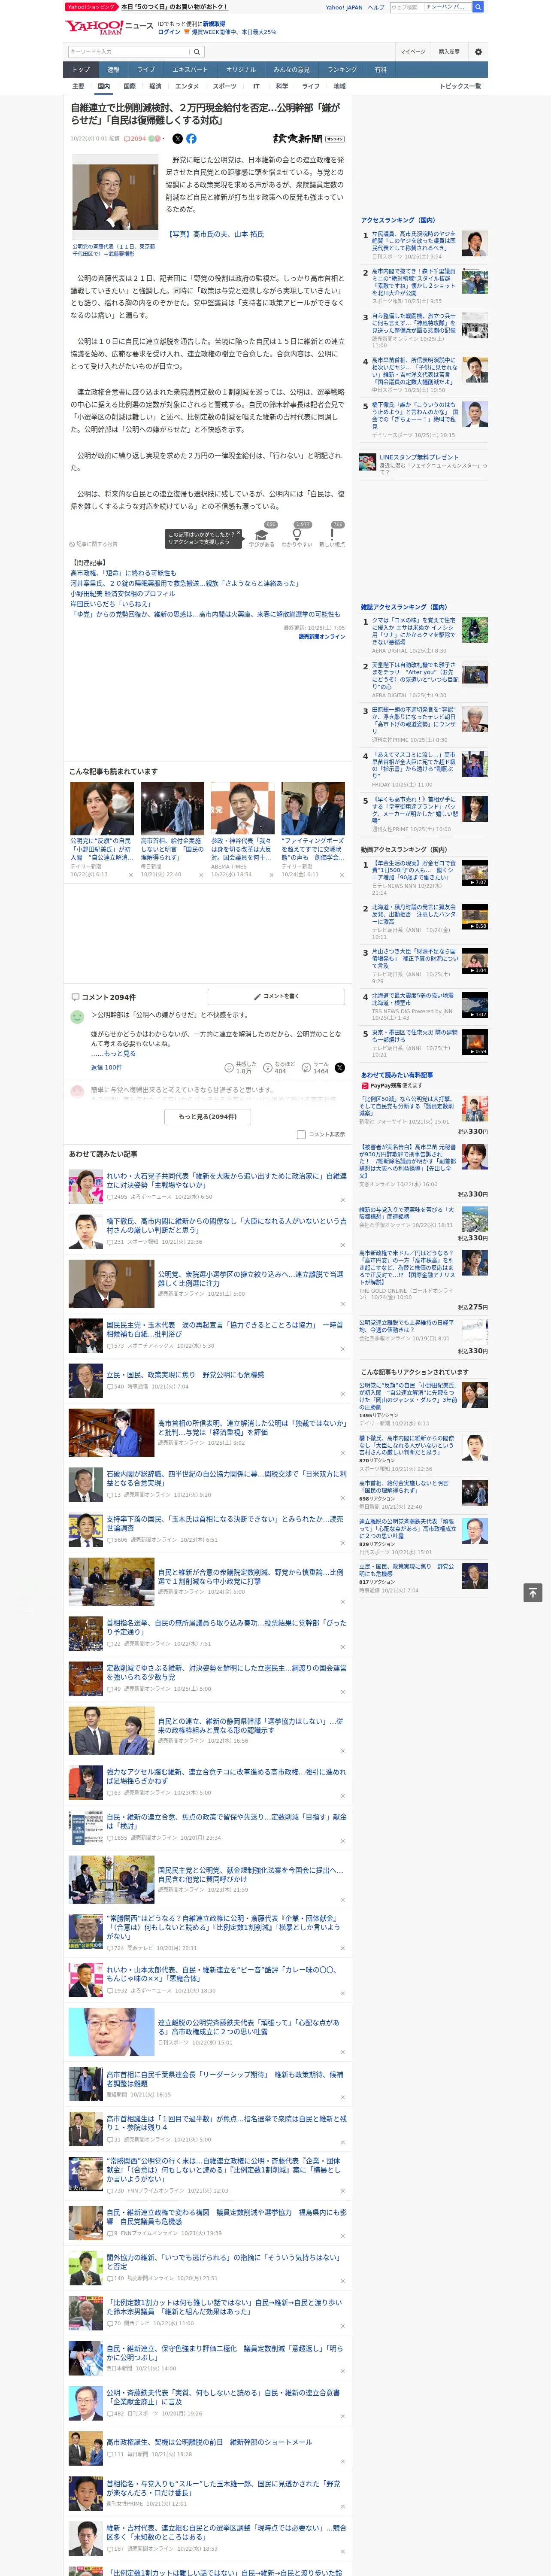
Task: Click もっと見る(2094件) button
Action: coord(208,1117)
